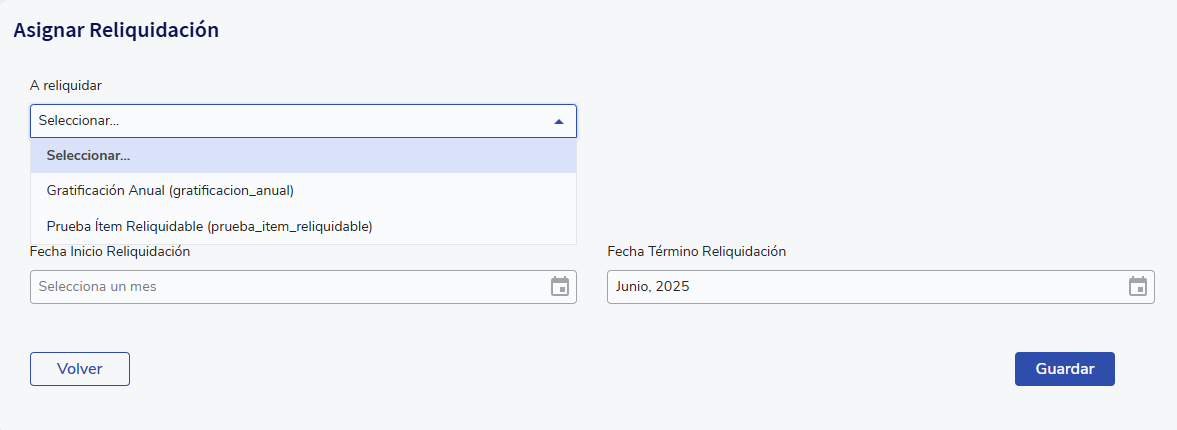This screenshot has width=1177, height=430.
Task: Collapse the list using the caret arrow
Action: tap(558, 122)
